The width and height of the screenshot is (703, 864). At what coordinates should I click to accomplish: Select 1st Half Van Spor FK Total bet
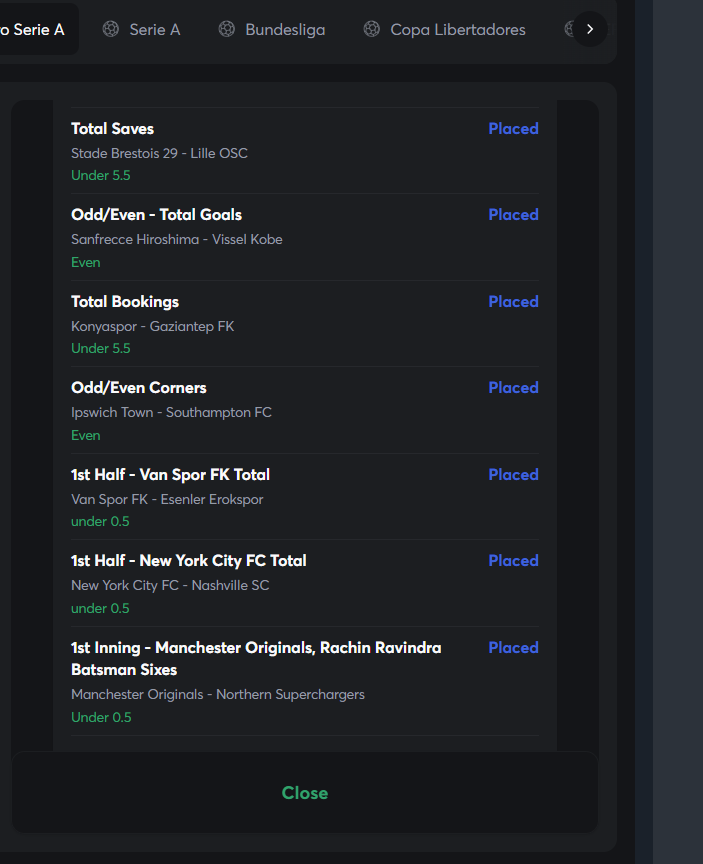[x=170, y=474]
